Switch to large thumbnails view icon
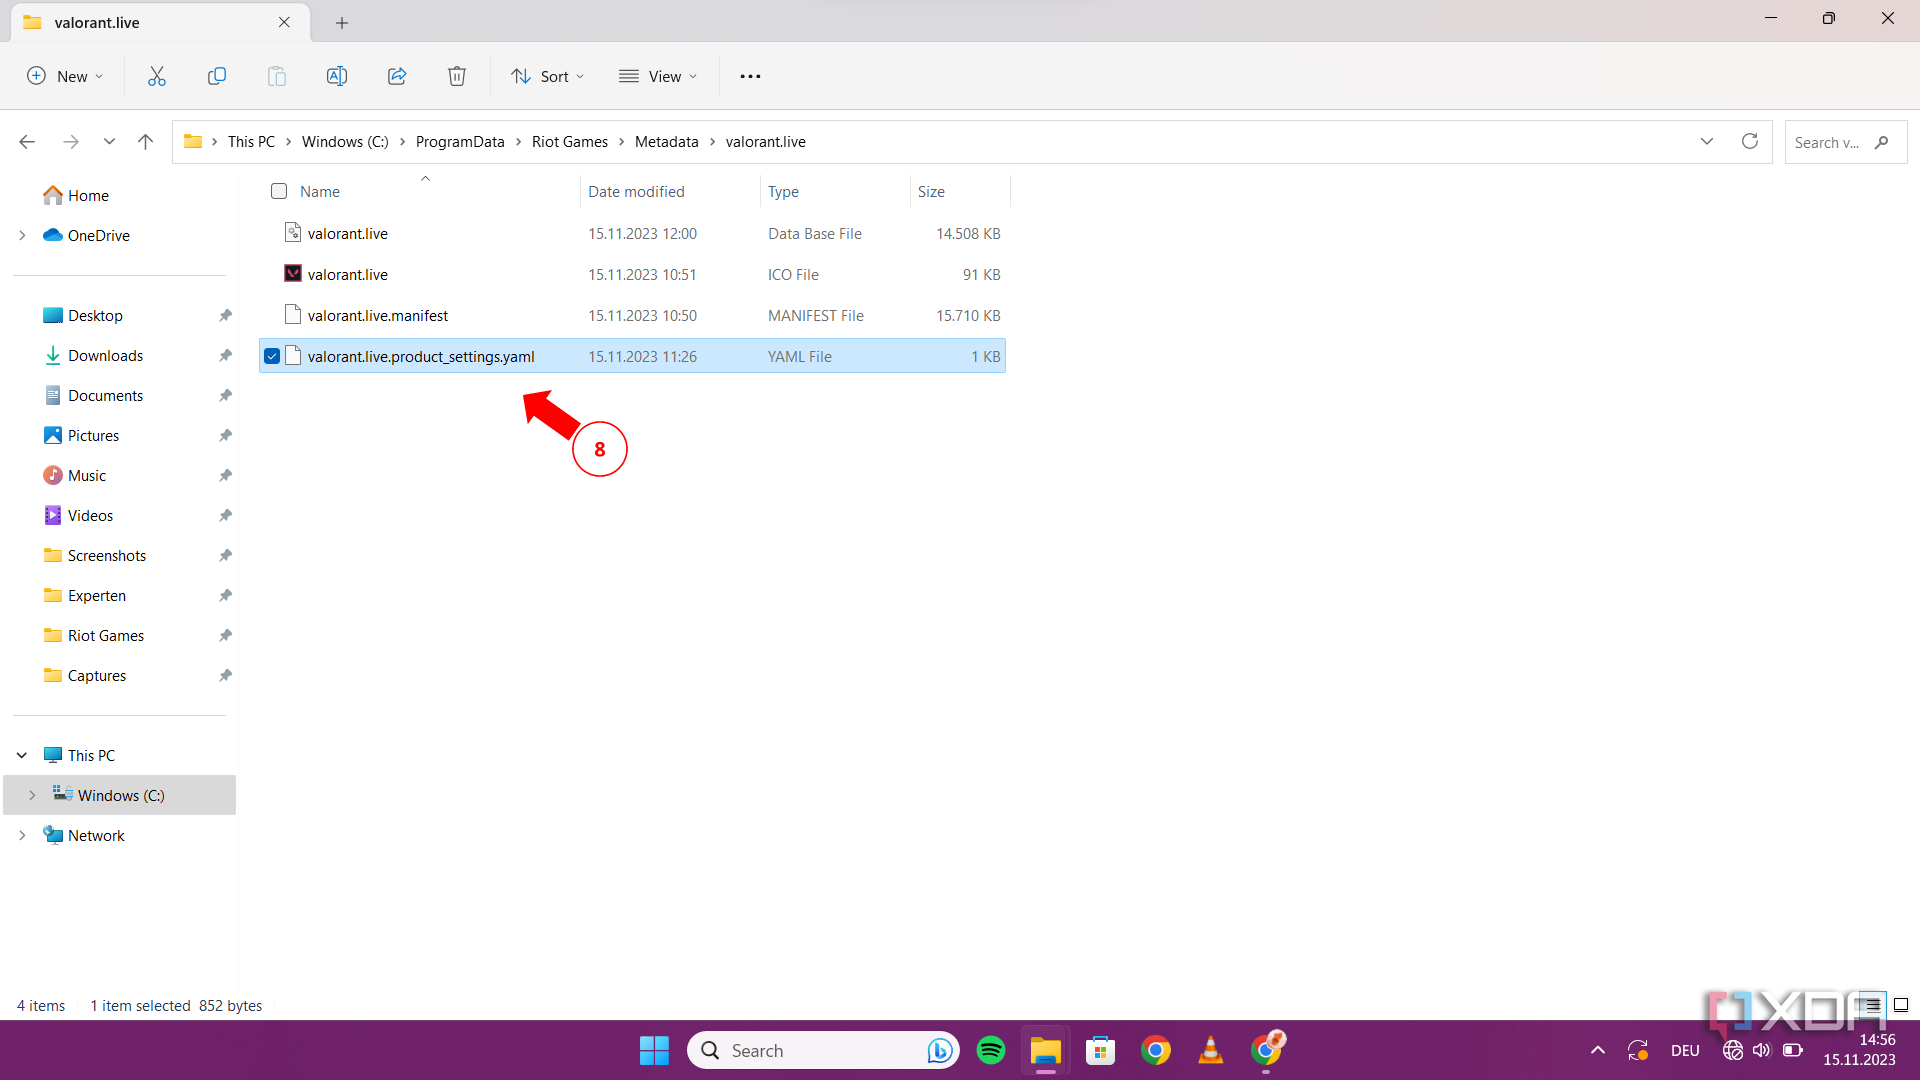 [1901, 1005]
